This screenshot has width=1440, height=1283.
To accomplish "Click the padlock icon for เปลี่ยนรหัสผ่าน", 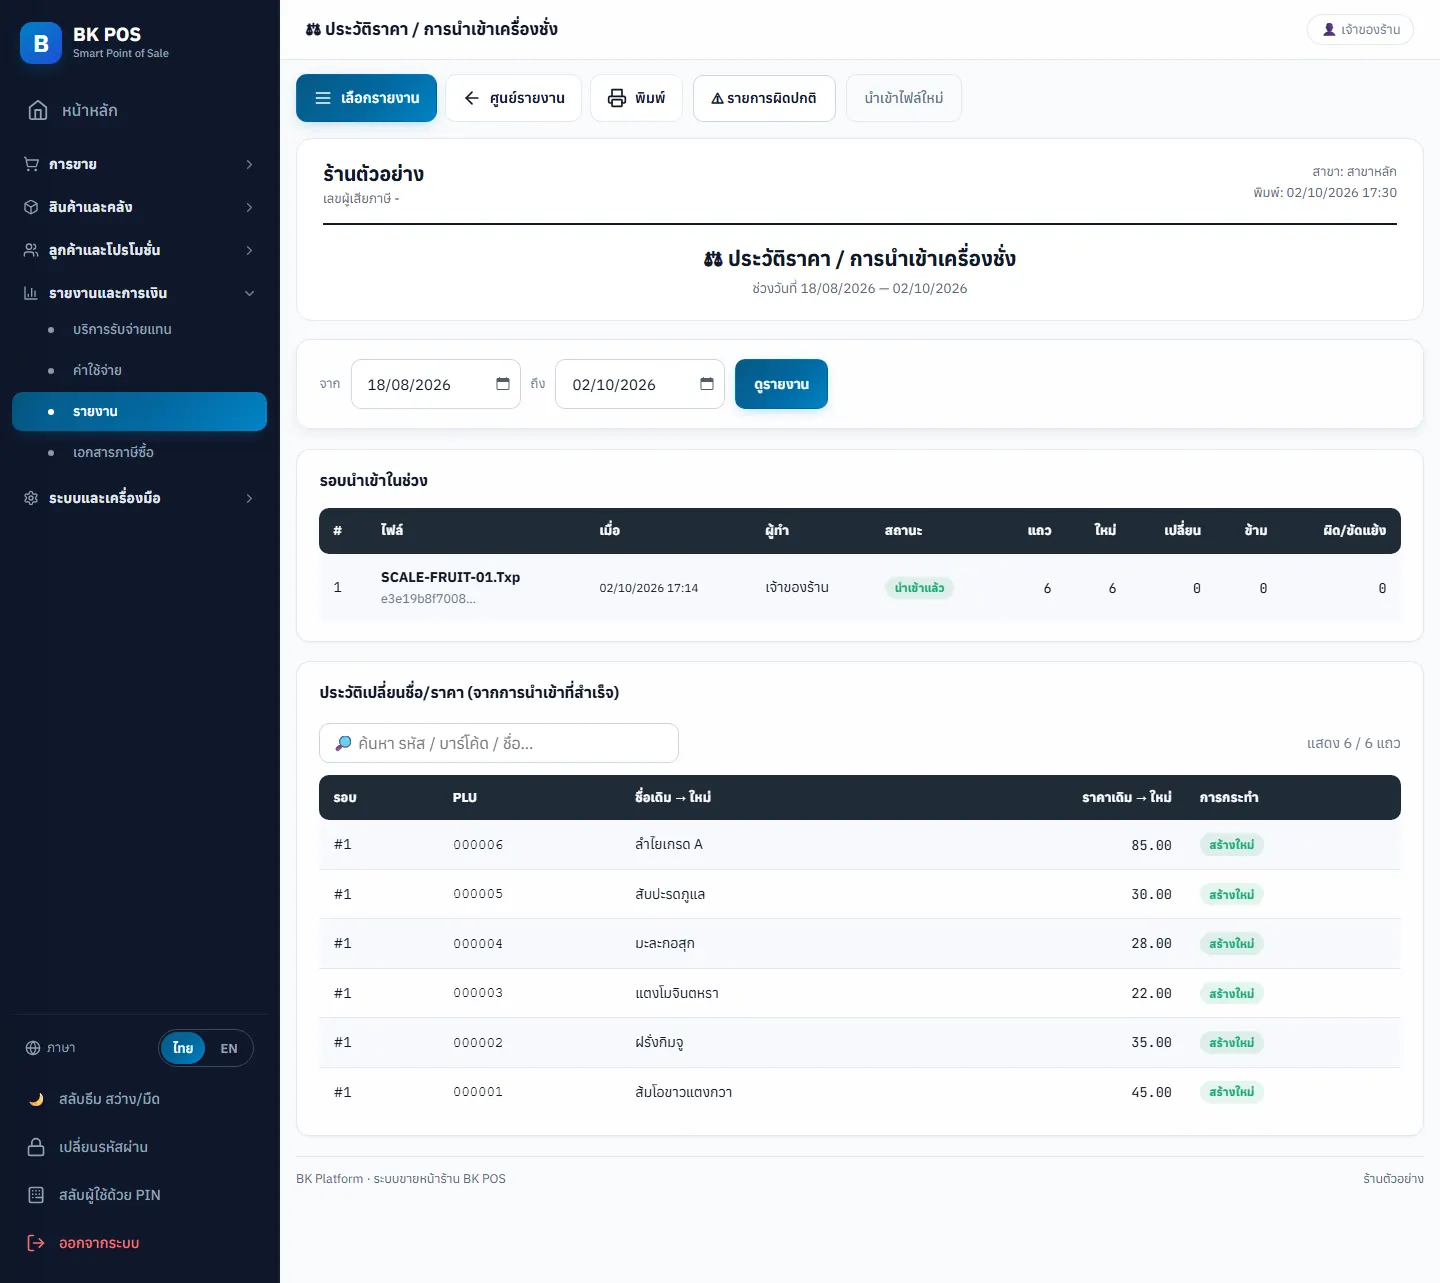I will [x=36, y=1147].
